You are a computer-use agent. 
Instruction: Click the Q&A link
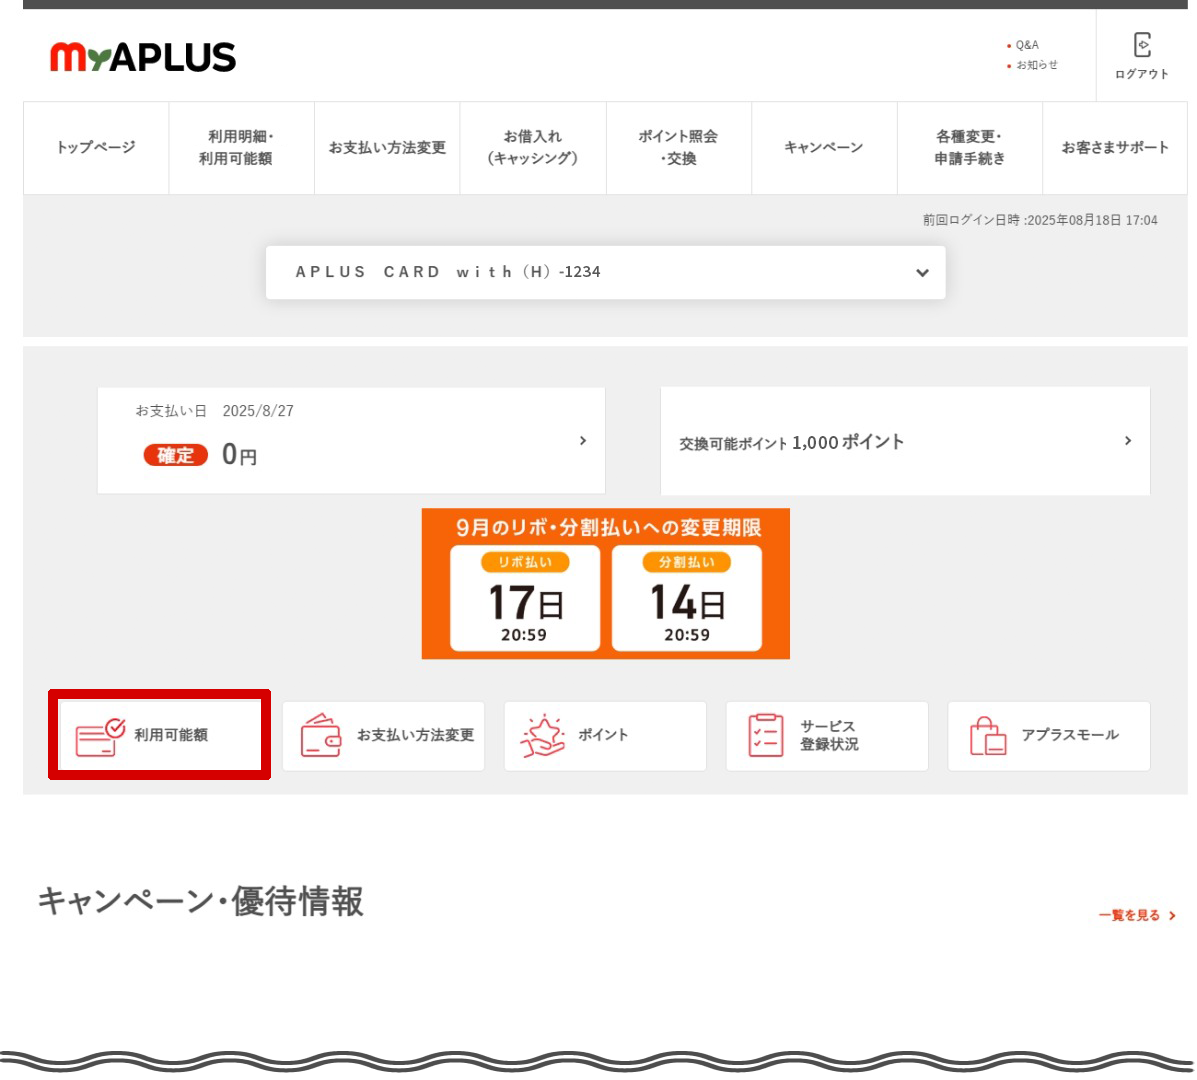point(1027,45)
